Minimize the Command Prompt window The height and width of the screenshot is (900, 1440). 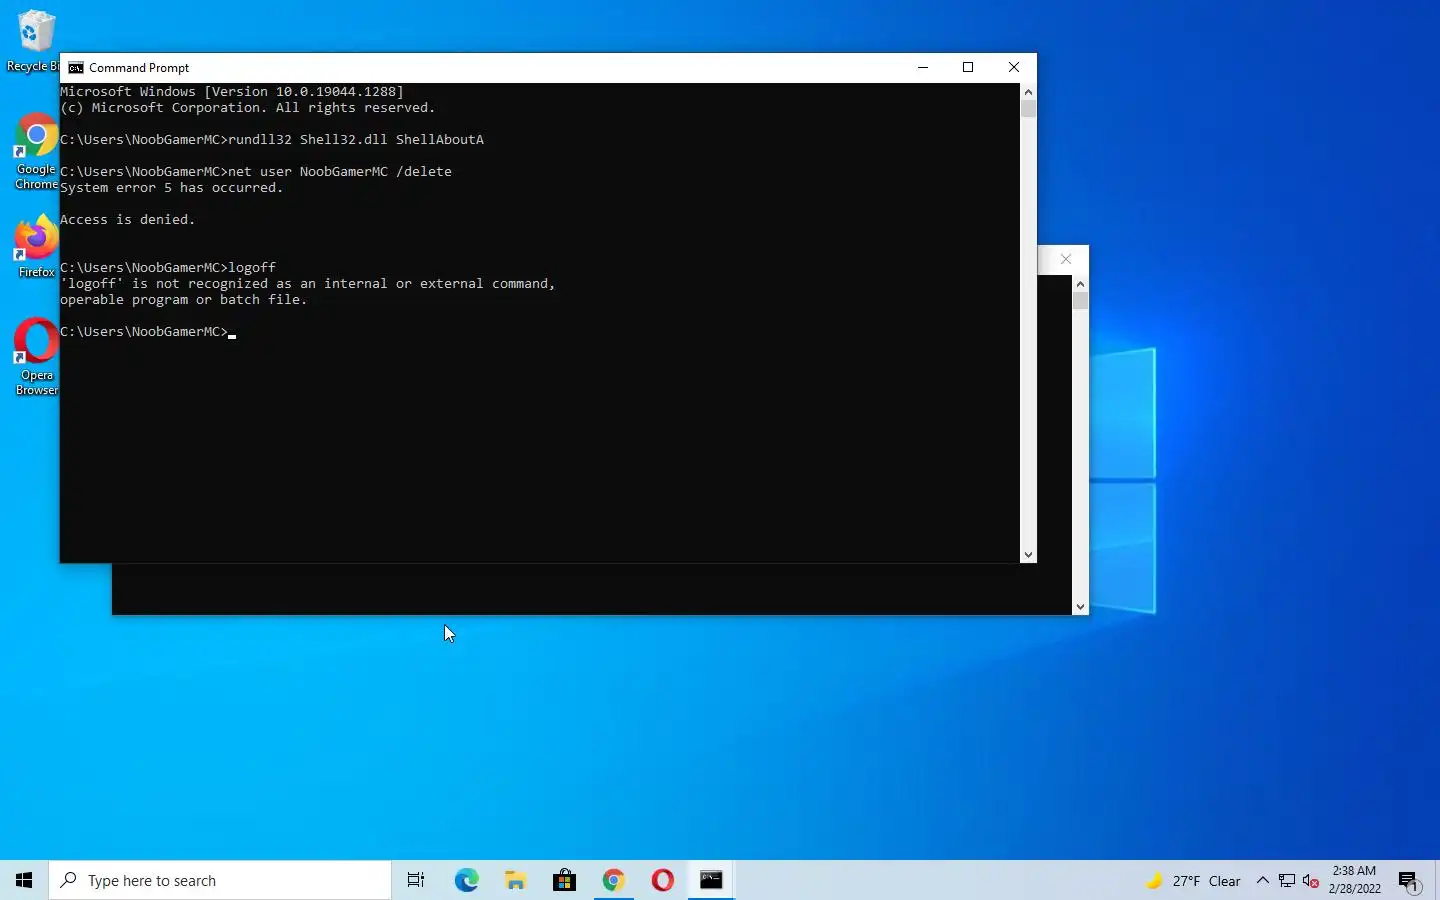pos(923,67)
